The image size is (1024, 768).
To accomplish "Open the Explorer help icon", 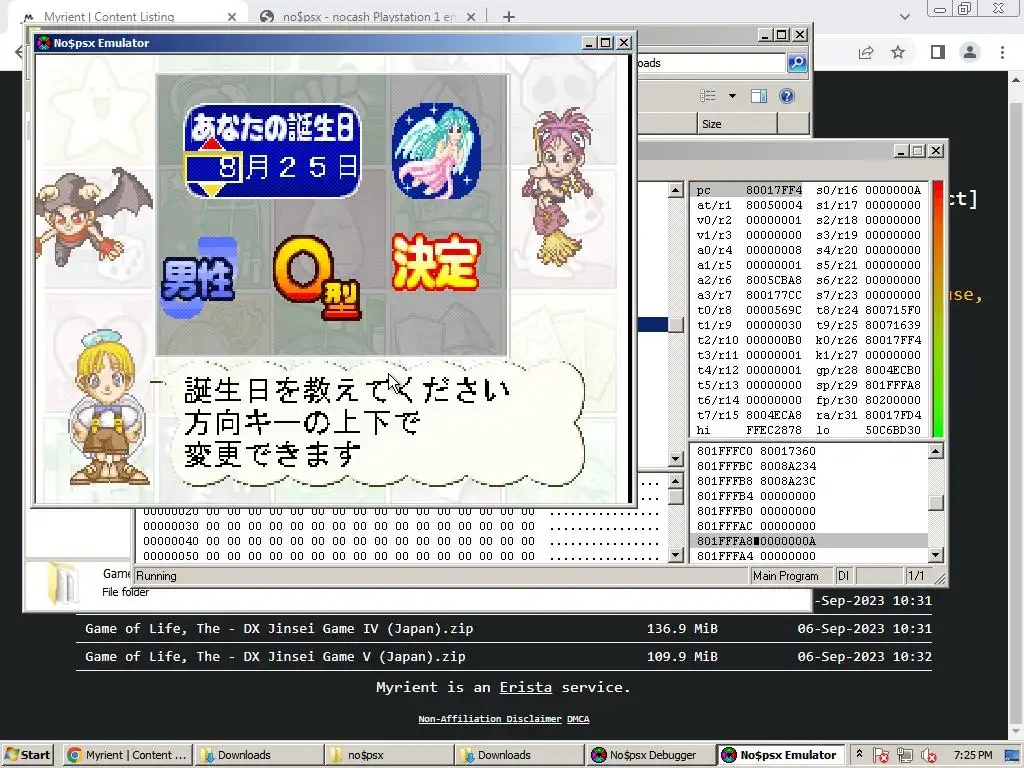I will click(787, 96).
